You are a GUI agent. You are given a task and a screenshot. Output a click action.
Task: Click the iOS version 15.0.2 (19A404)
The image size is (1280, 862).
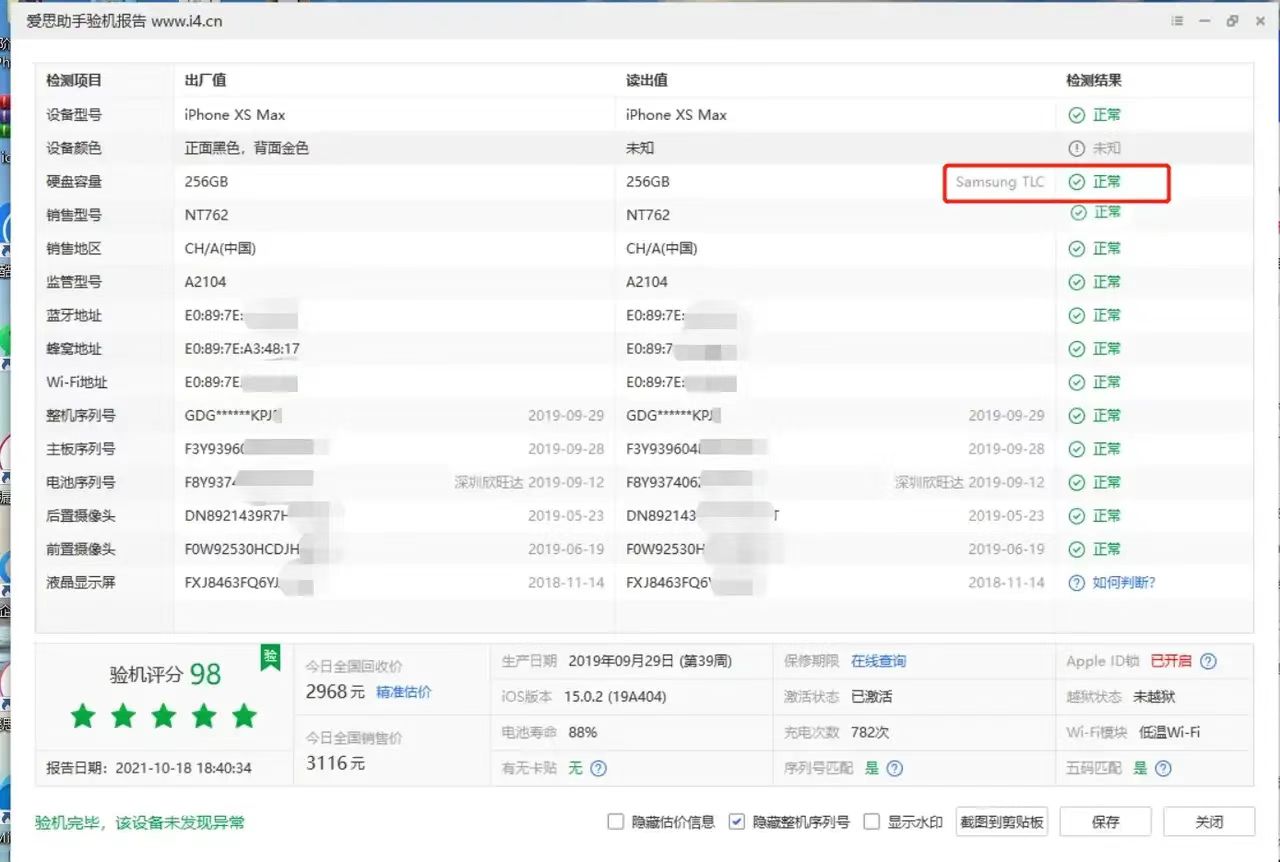tap(615, 697)
